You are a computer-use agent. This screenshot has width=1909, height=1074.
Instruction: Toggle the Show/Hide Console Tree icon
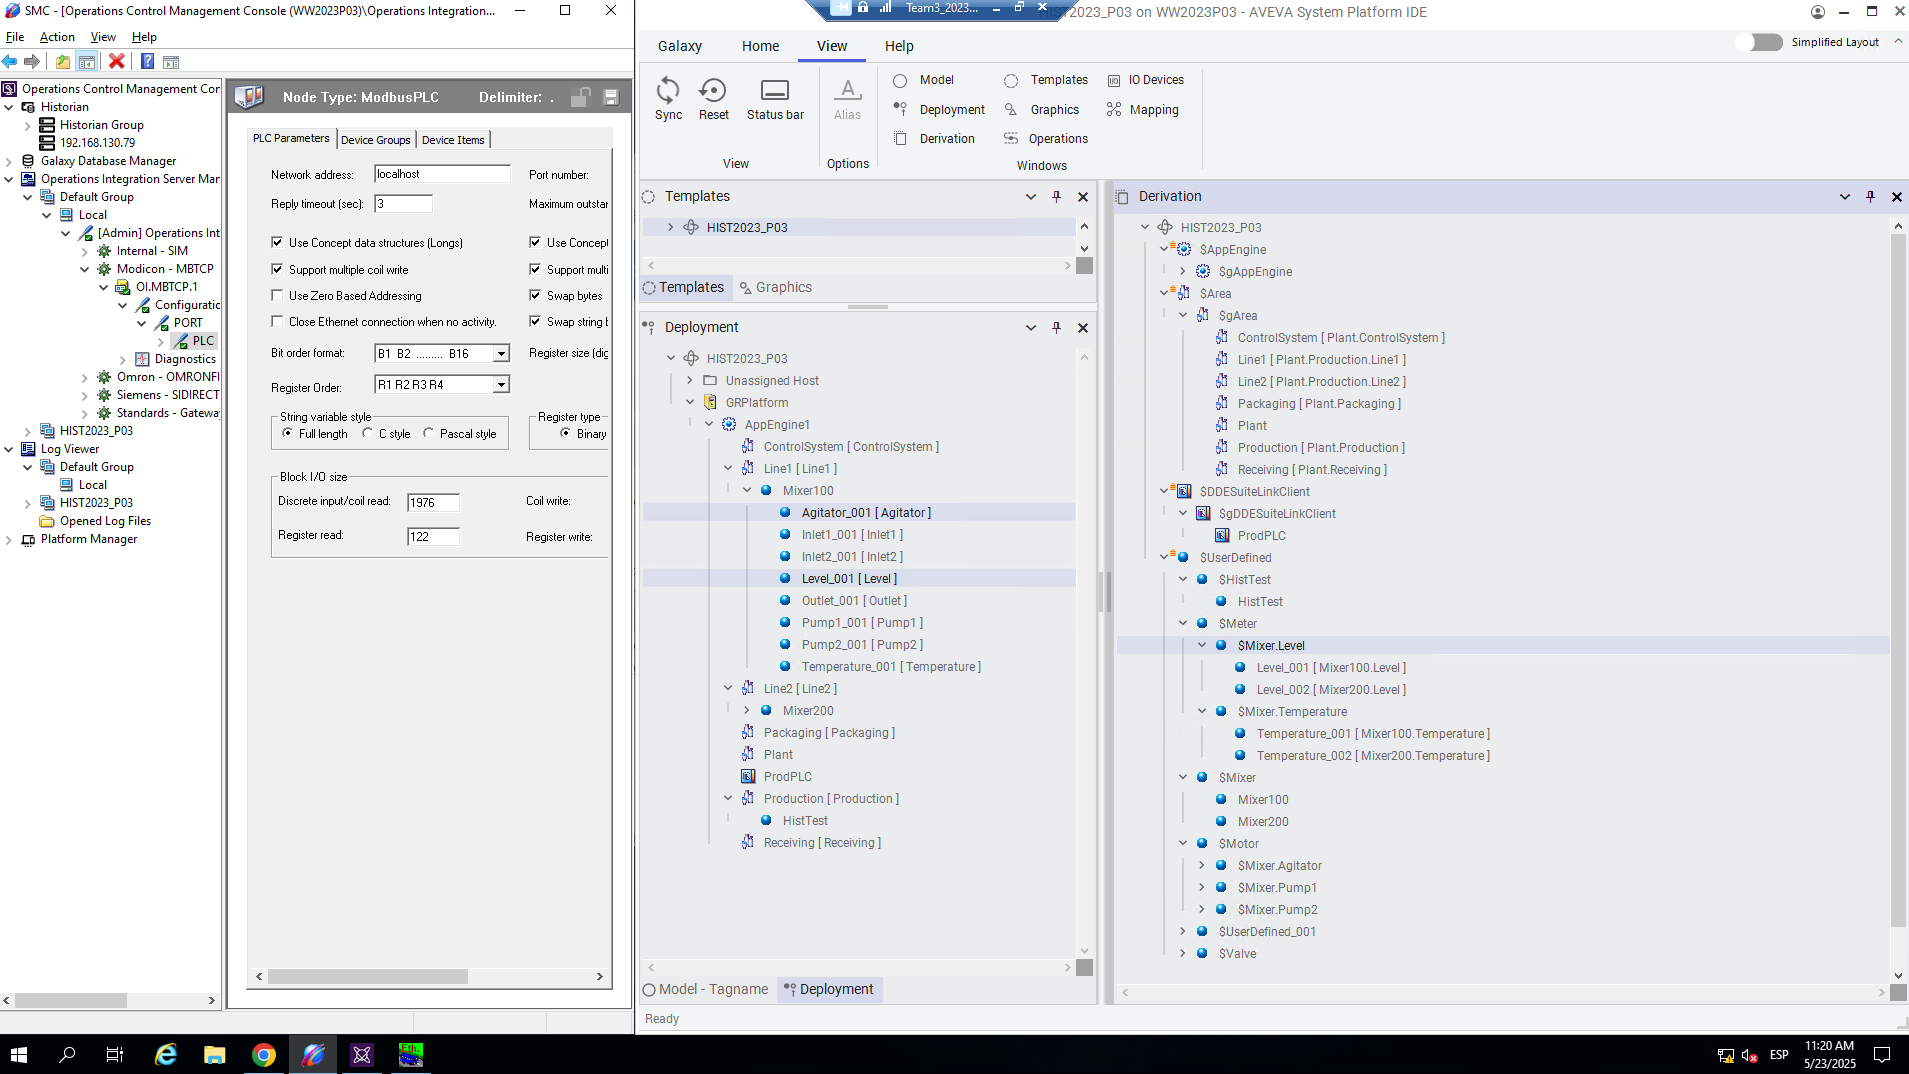(x=87, y=62)
